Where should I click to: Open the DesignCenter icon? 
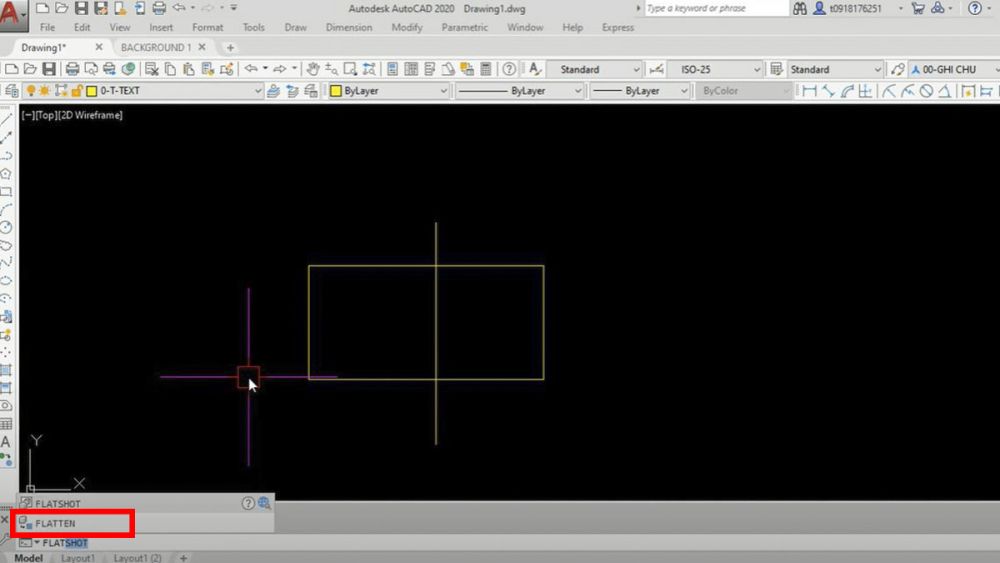[411, 69]
